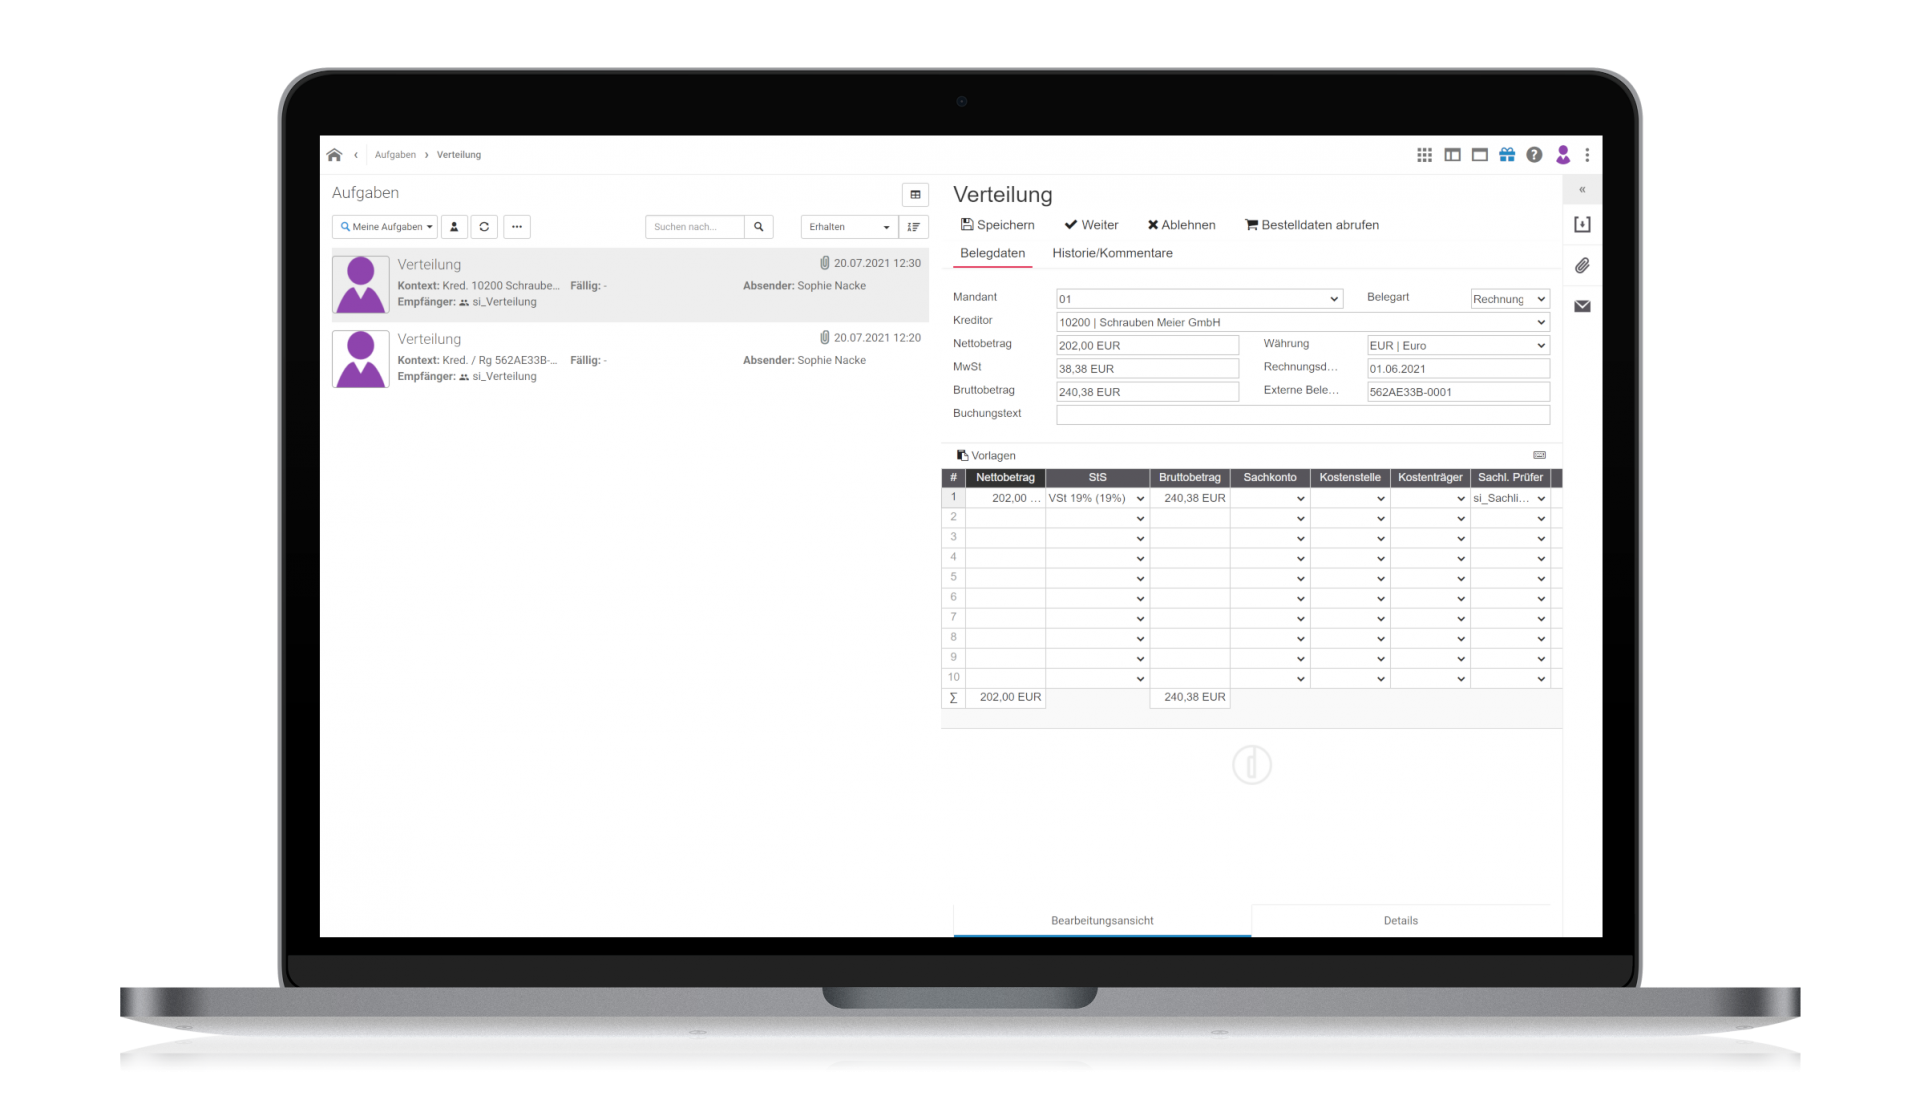Click inside the Buchungstext input field

(1300, 414)
